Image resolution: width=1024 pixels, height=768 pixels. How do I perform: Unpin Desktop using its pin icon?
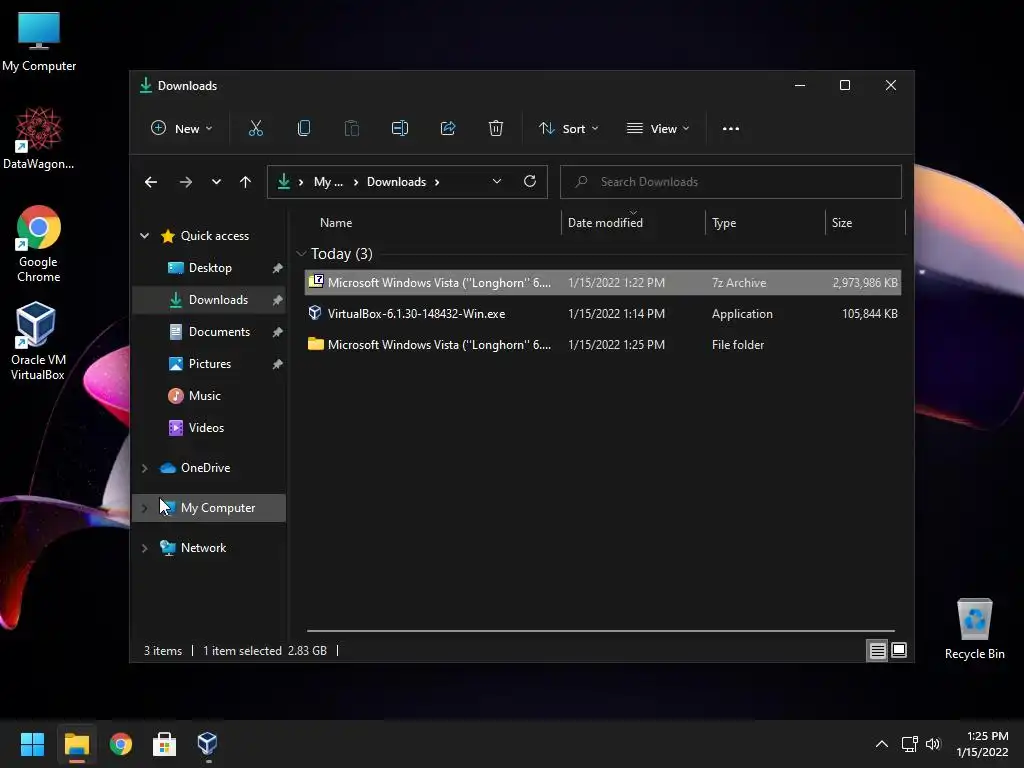coord(278,268)
